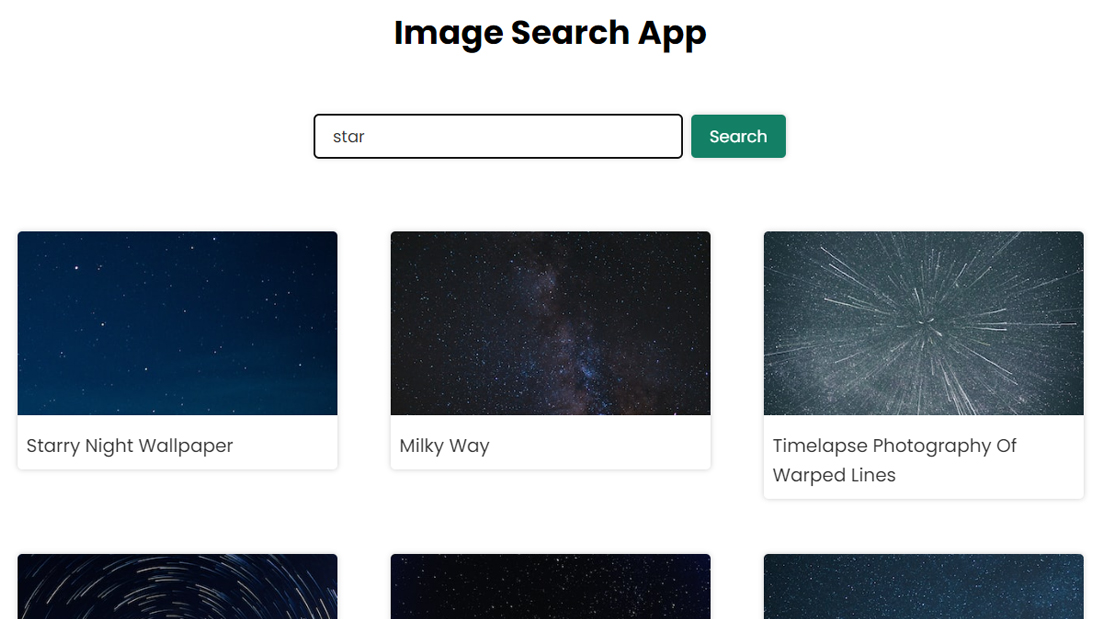The image size is (1100, 619).
Task: Click the "Starry Night Wallpaper" caption
Action: coord(130,446)
